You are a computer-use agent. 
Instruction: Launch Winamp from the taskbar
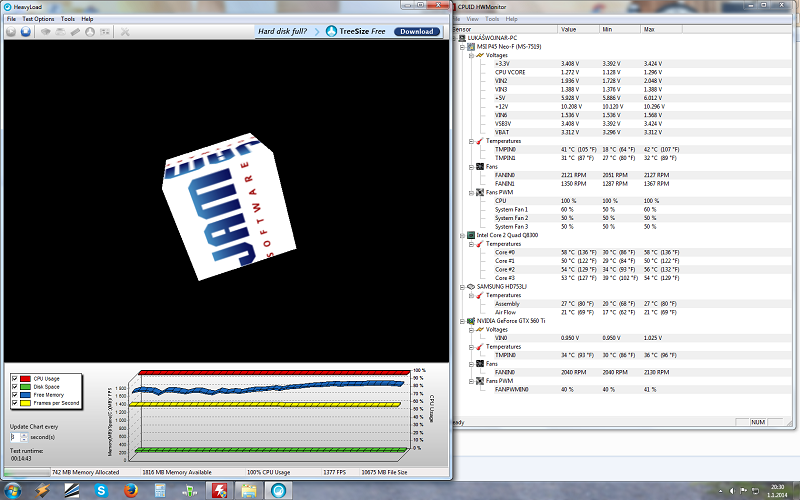point(42,491)
